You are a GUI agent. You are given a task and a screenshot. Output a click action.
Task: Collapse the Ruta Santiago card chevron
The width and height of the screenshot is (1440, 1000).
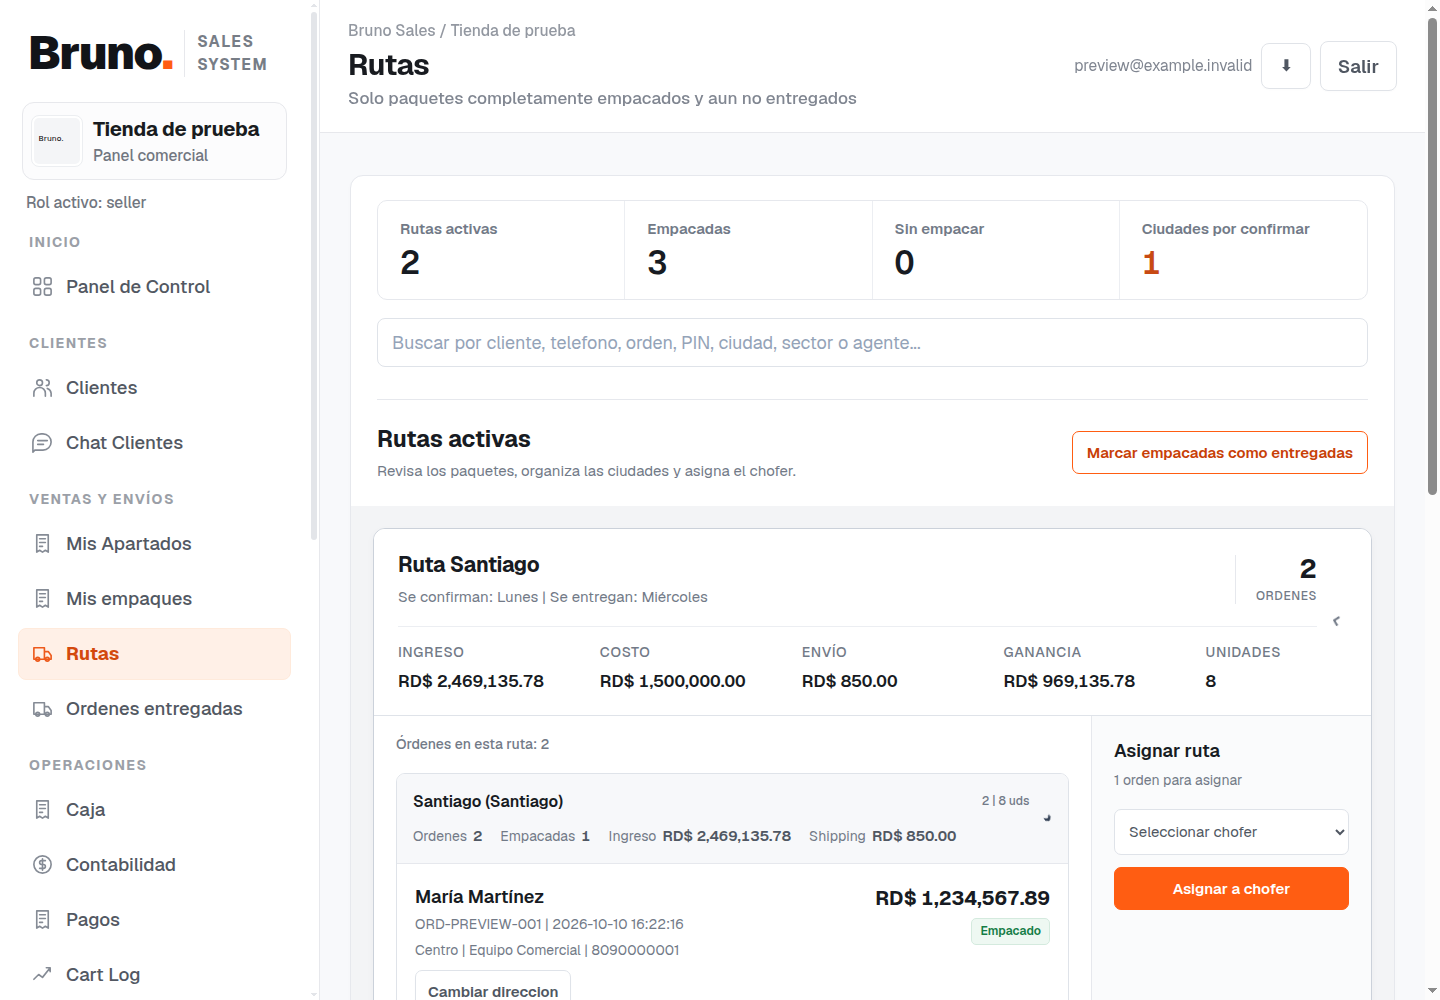pos(1336,621)
